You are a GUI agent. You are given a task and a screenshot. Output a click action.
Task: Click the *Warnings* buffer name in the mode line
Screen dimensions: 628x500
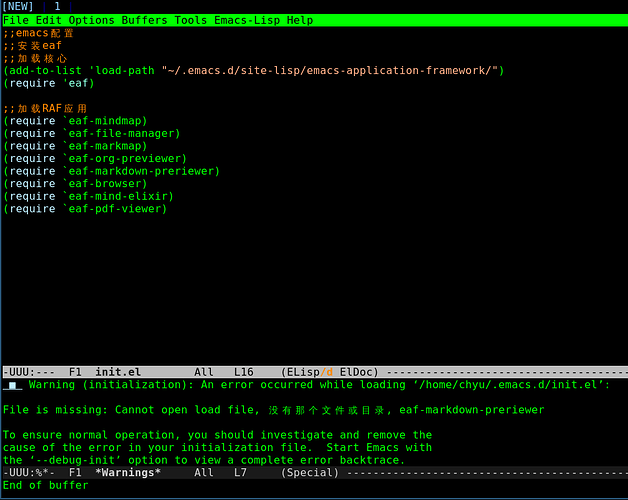coord(127,472)
